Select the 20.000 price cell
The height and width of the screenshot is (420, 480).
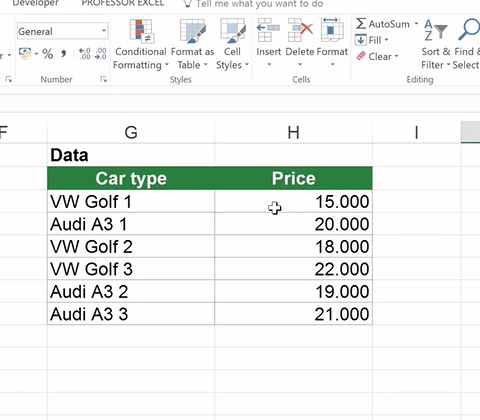(293, 224)
